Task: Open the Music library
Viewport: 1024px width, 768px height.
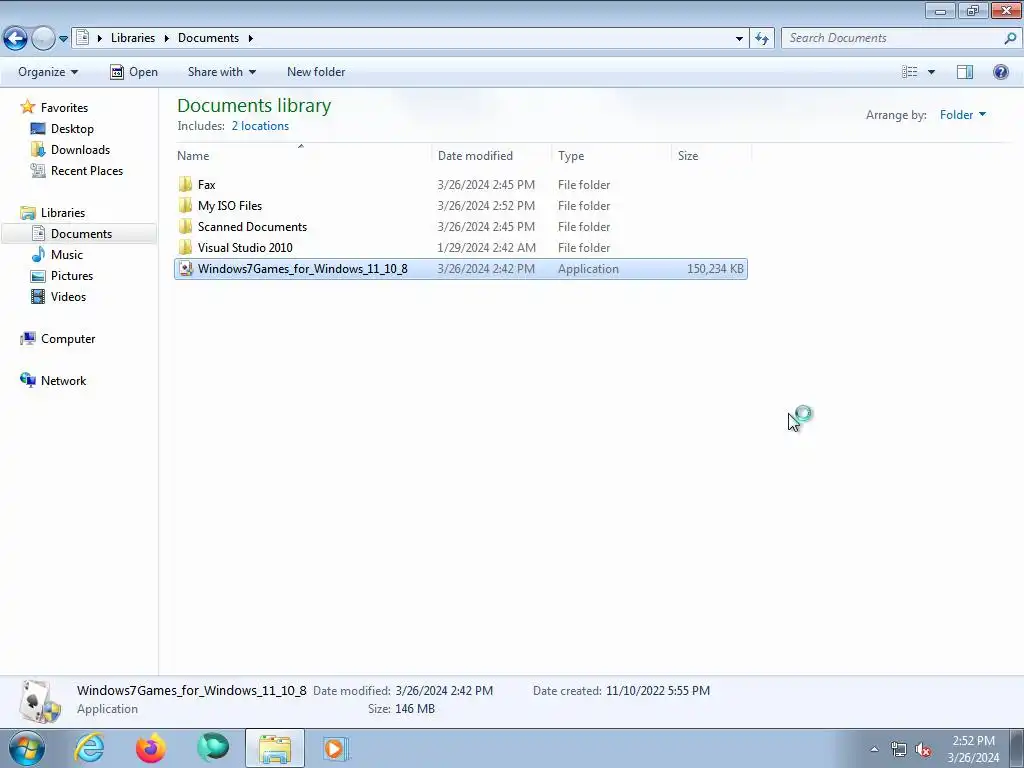Action: coord(67,255)
